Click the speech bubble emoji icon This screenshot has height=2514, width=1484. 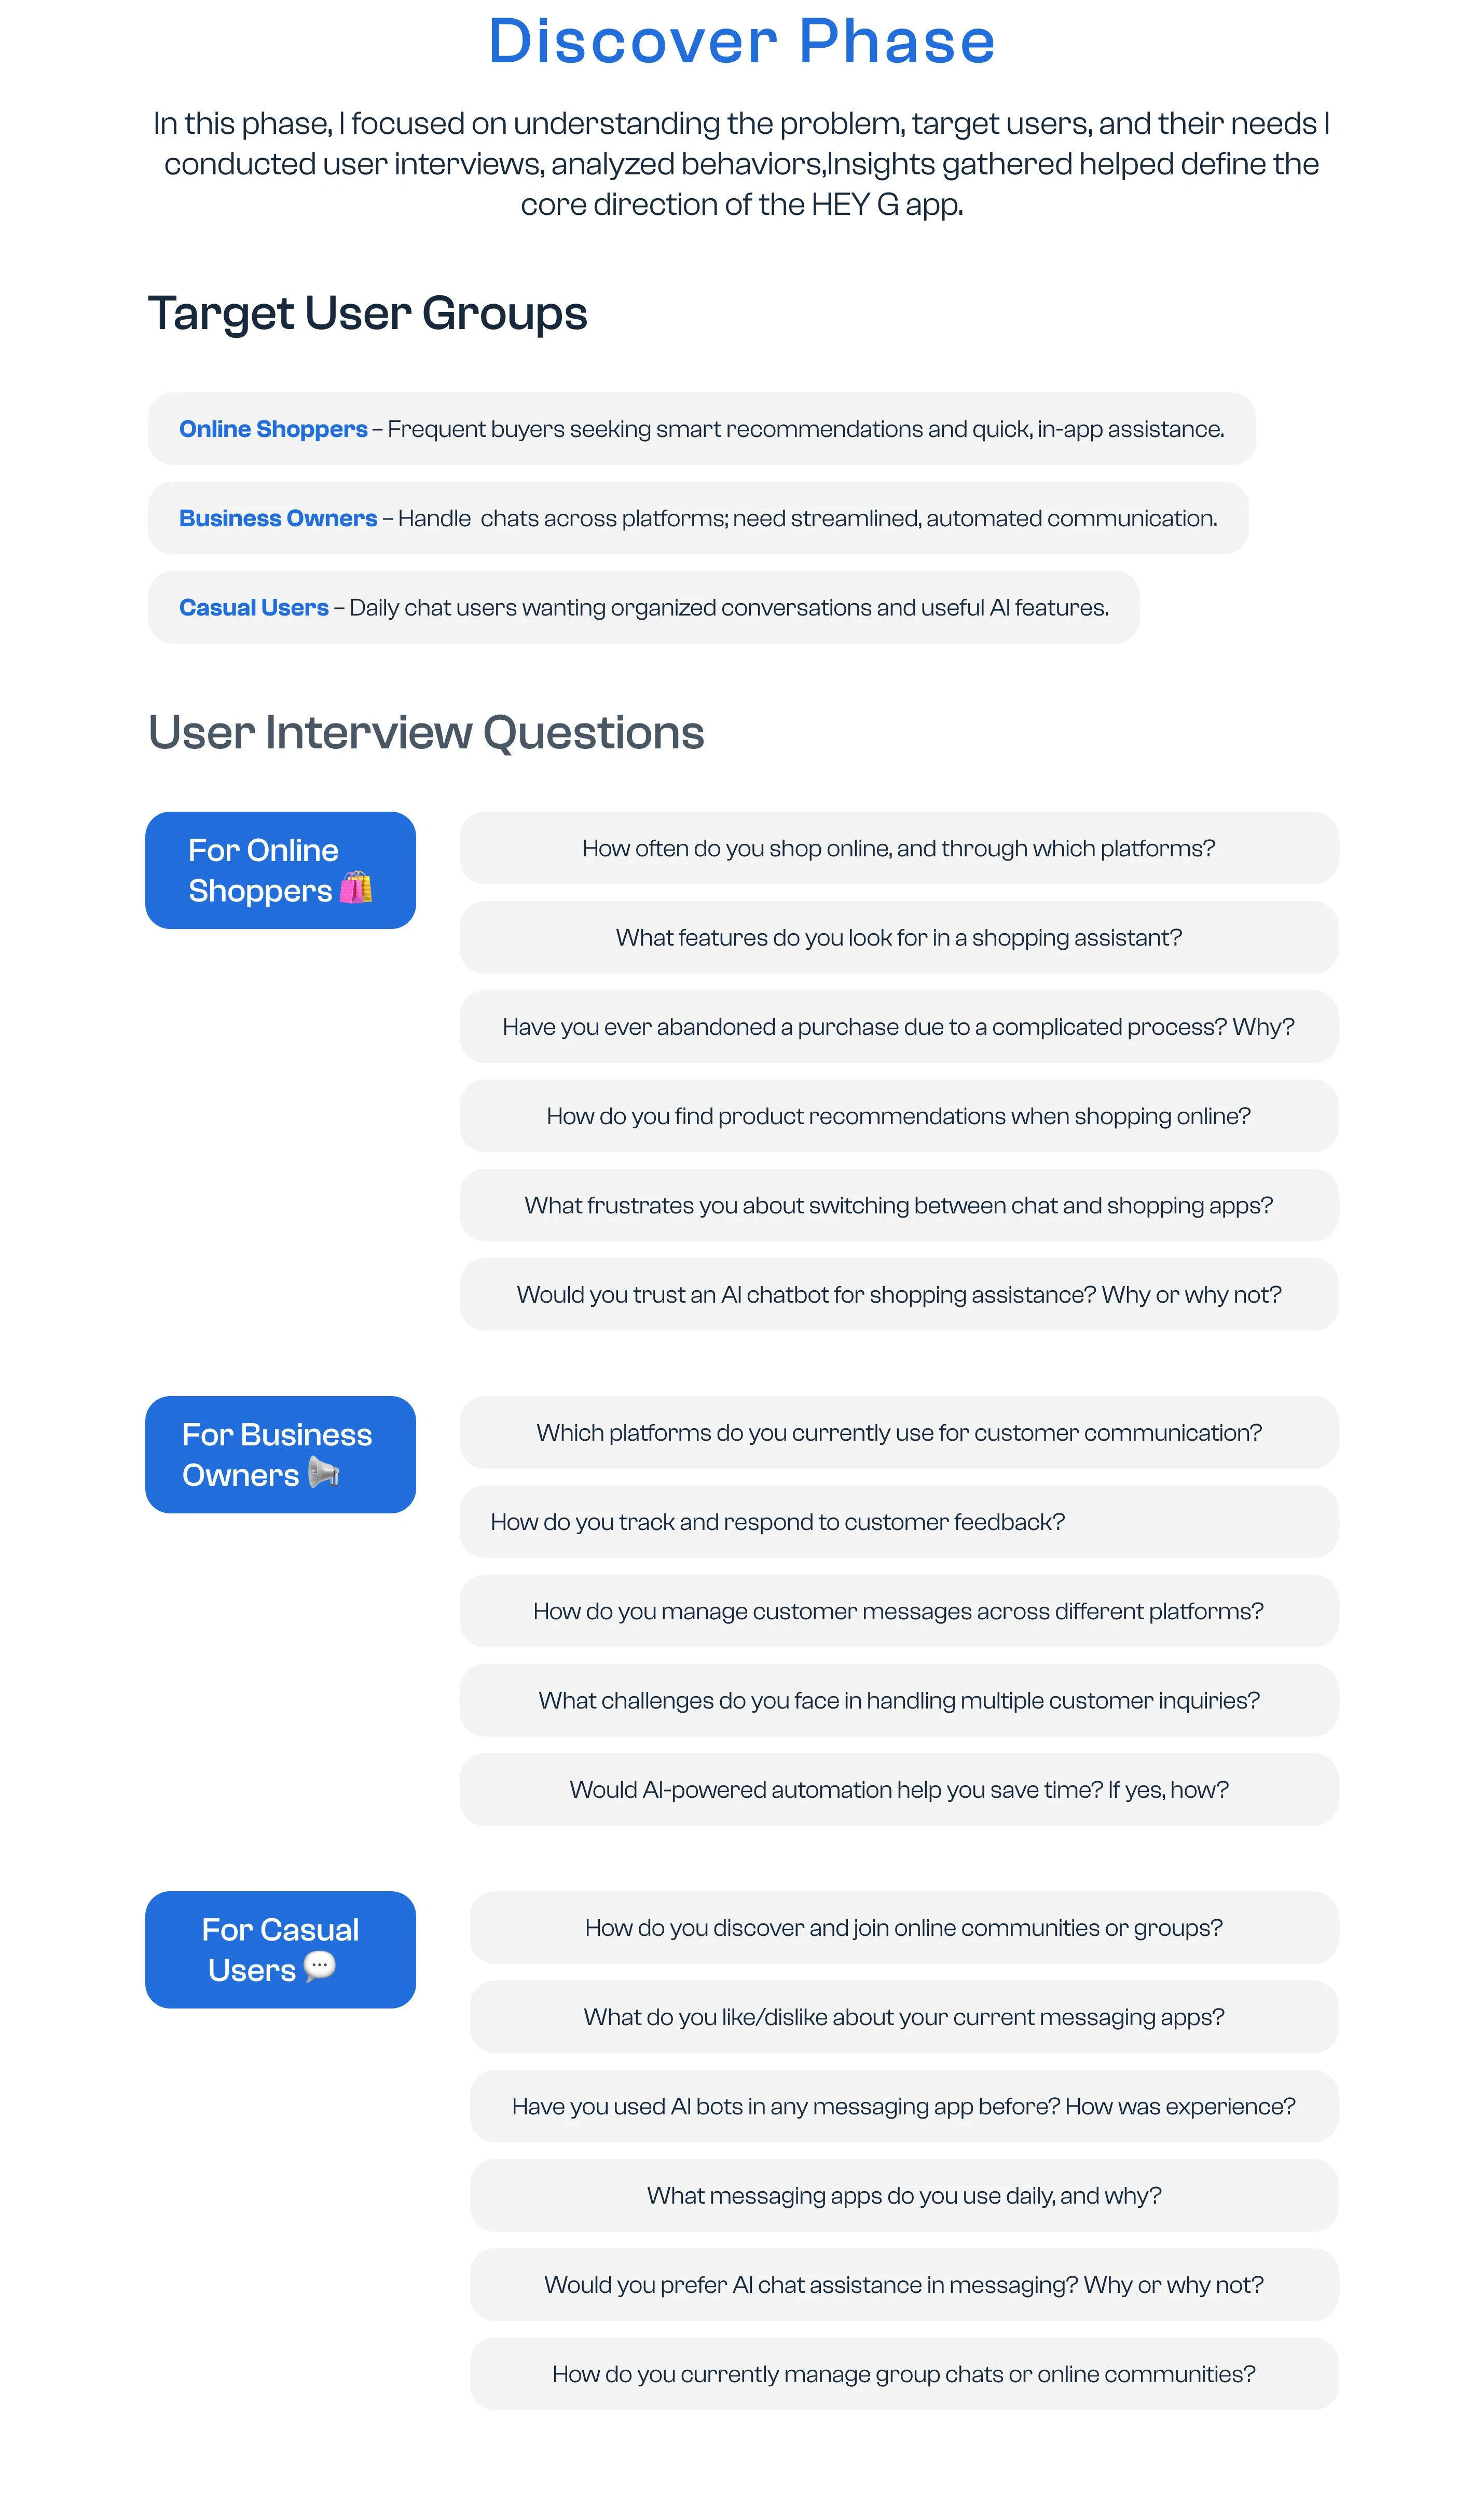click(x=319, y=1966)
